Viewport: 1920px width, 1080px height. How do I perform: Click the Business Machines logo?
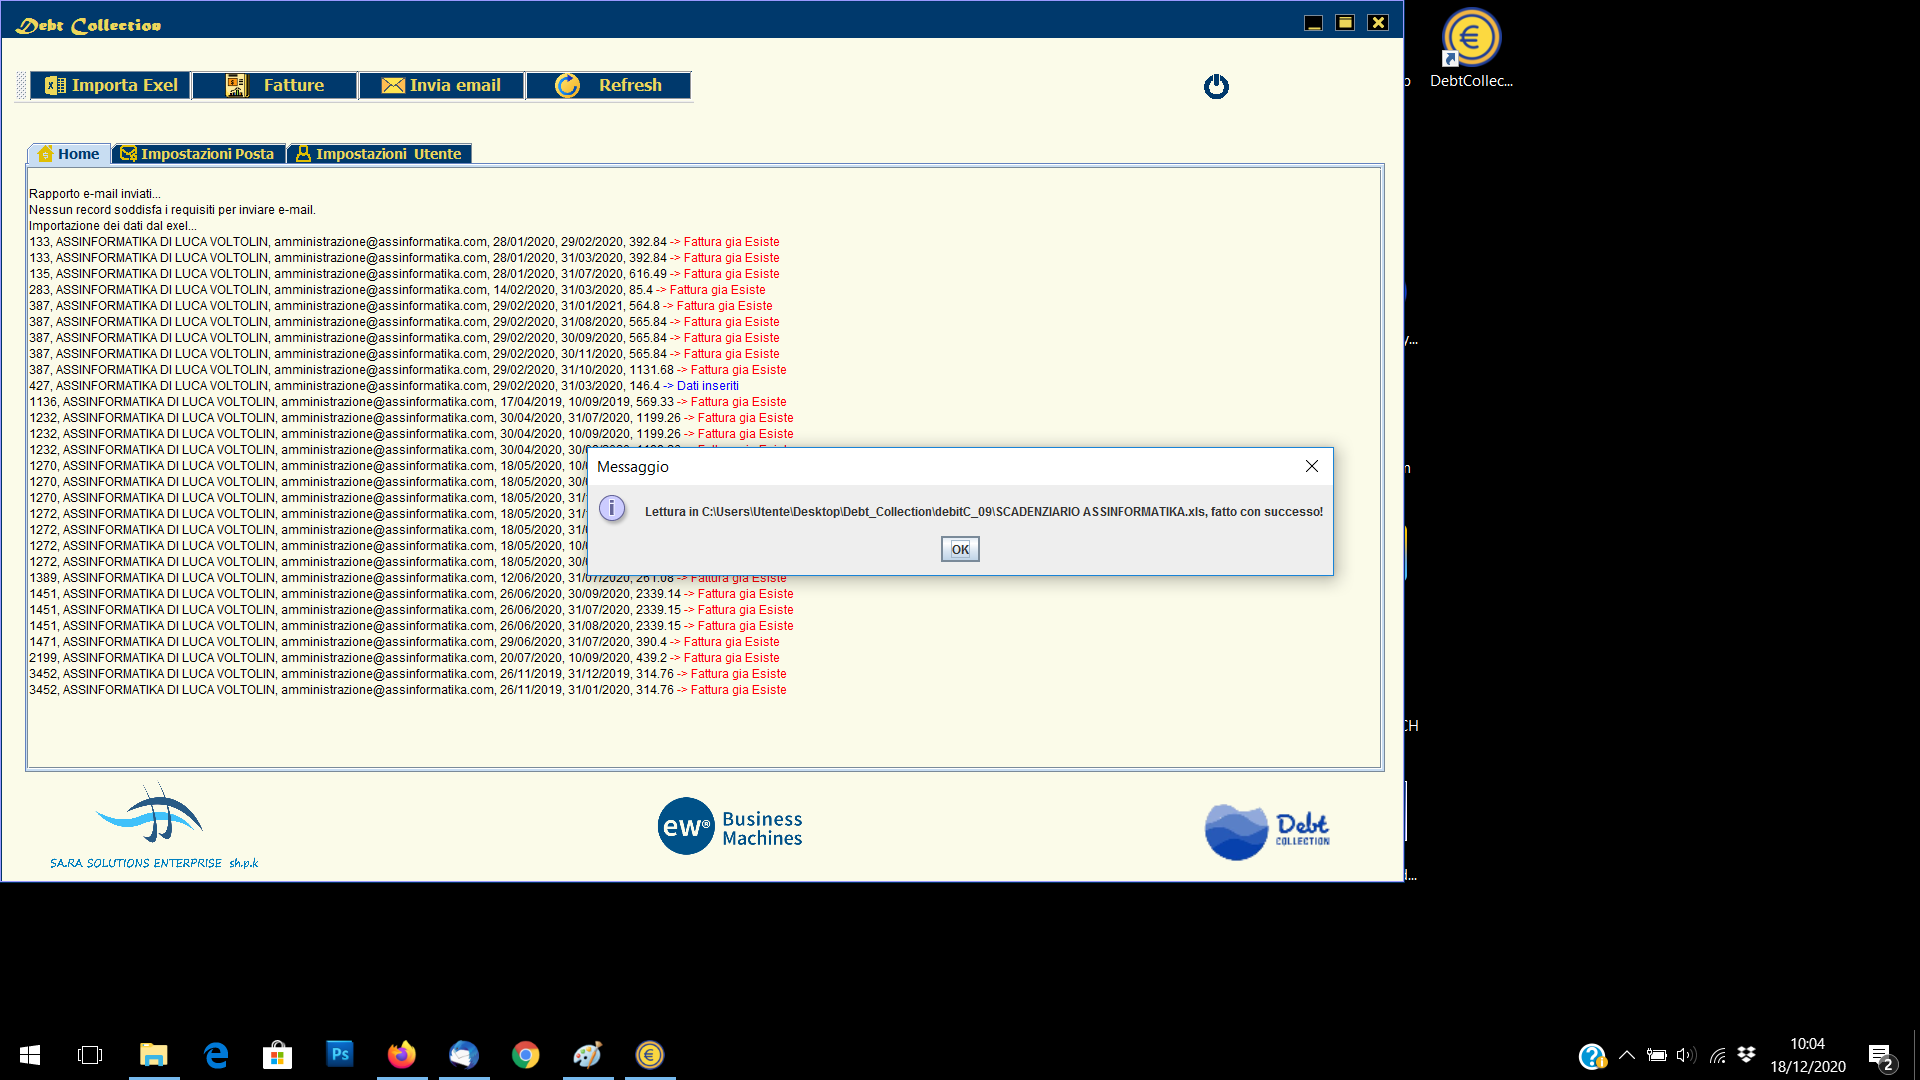(x=730, y=827)
